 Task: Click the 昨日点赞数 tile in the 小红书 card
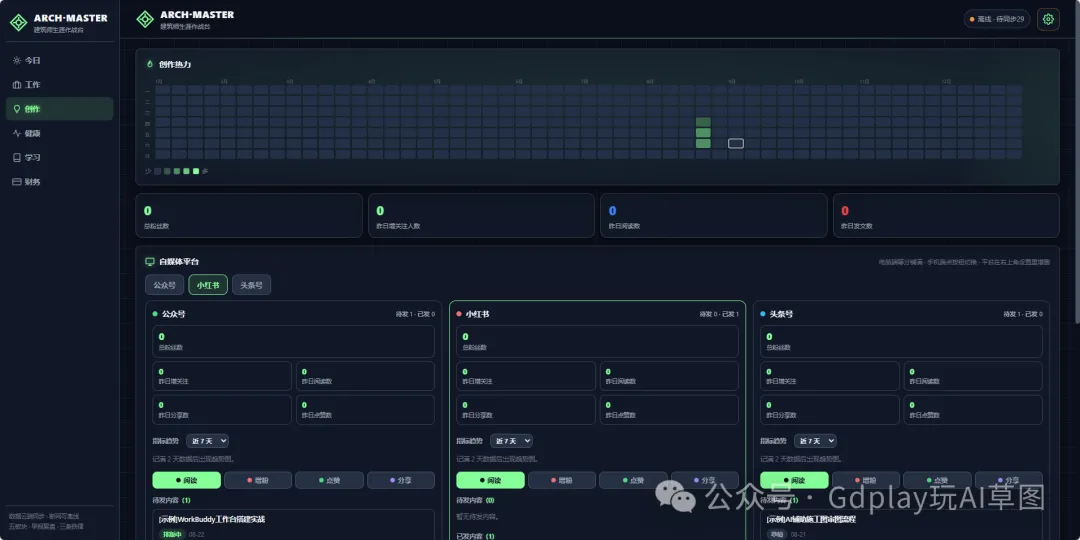tap(669, 410)
